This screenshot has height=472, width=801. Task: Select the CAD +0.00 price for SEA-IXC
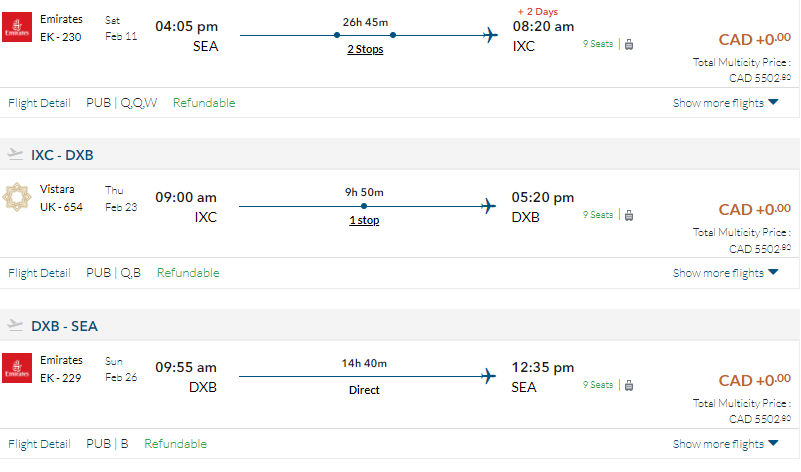755,39
